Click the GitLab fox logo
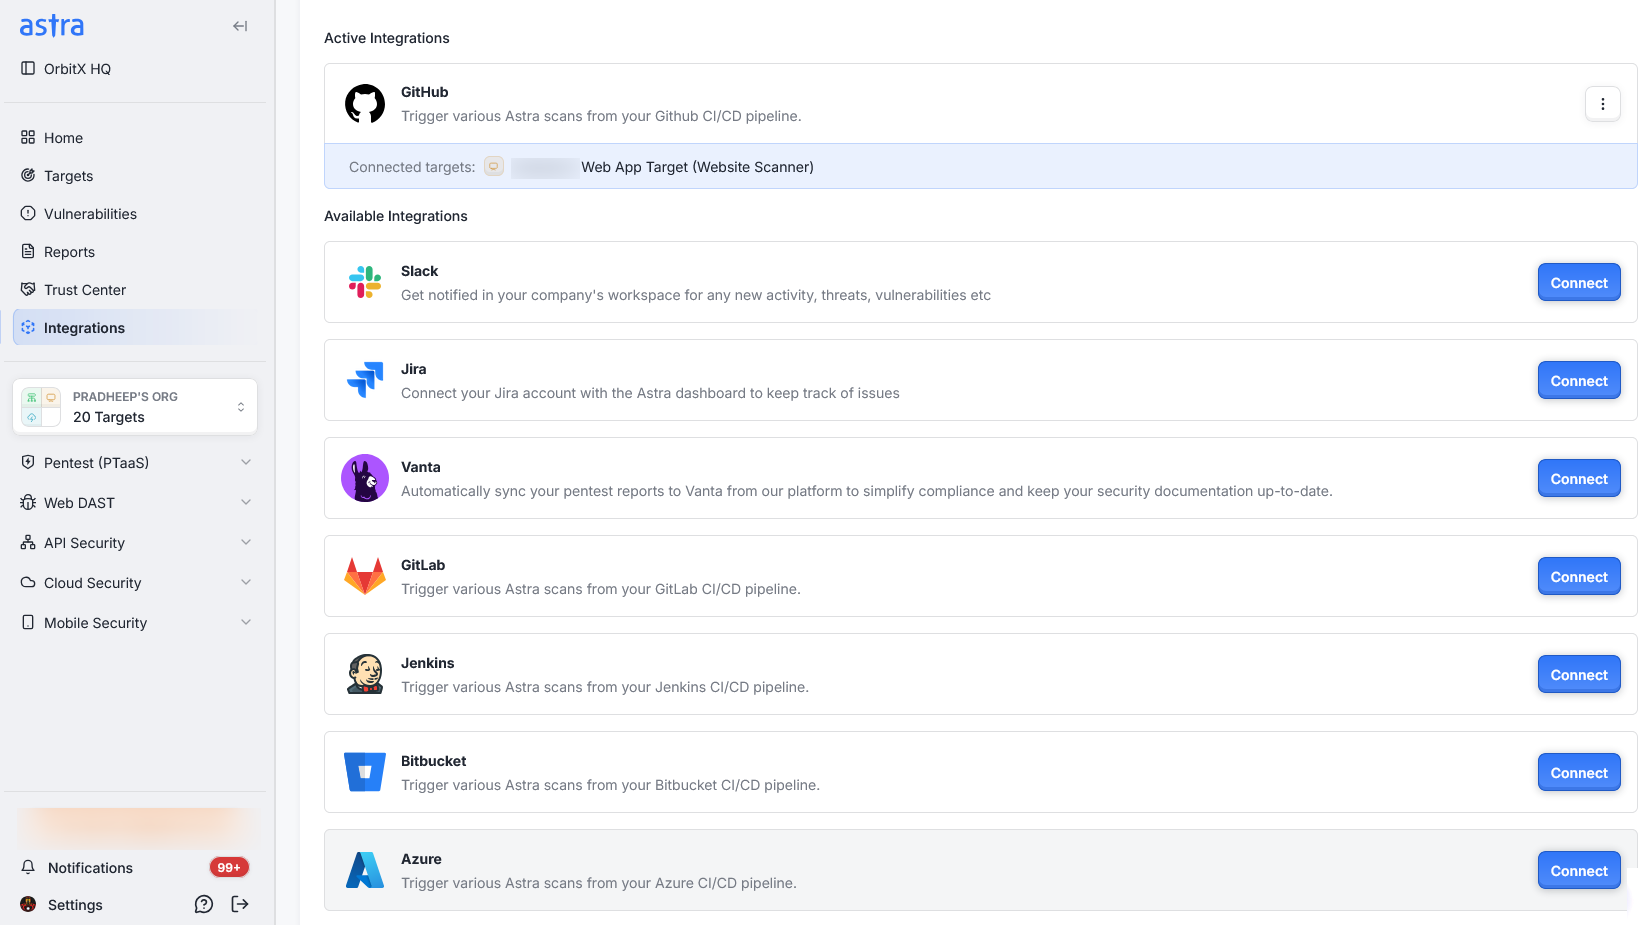The height and width of the screenshot is (925, 1642). pyautogui.click(x=365, y=576)
